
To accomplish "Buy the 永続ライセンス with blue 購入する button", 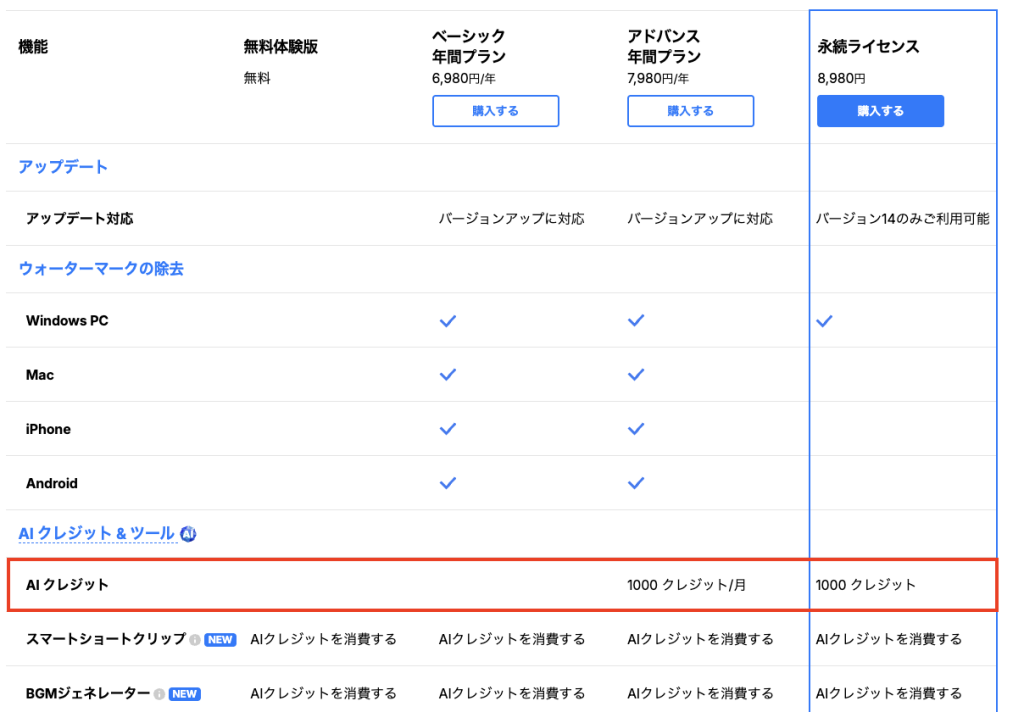I will coord(880,111).
